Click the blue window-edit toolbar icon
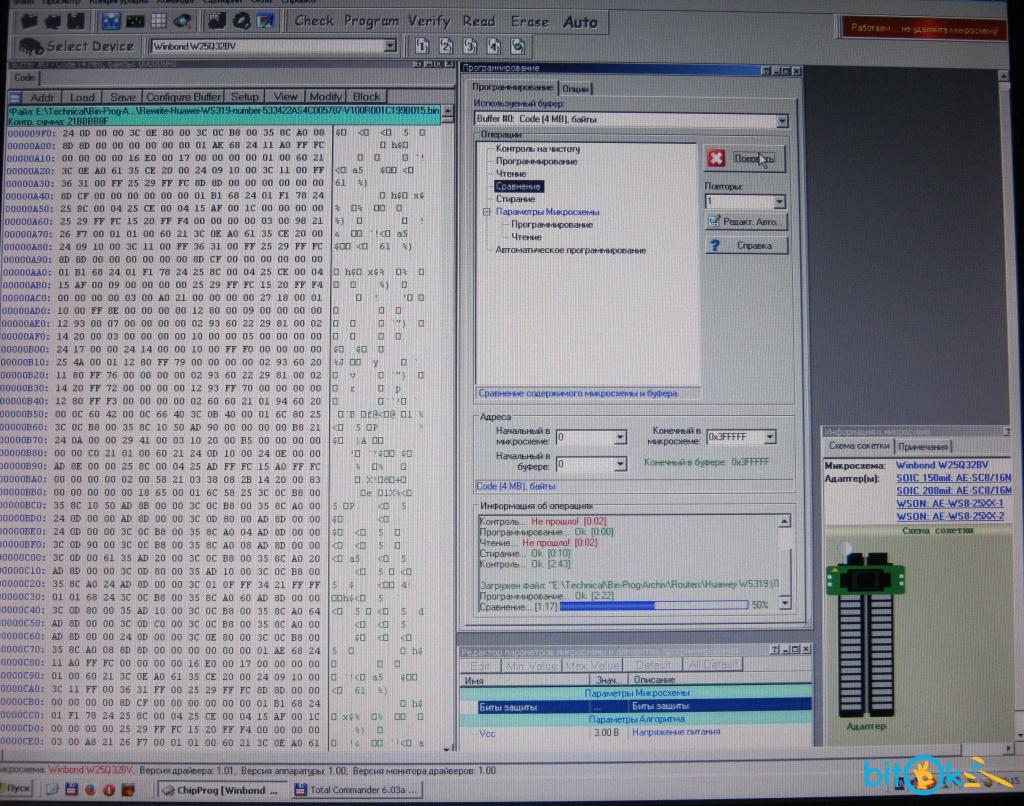 point(266,21)
